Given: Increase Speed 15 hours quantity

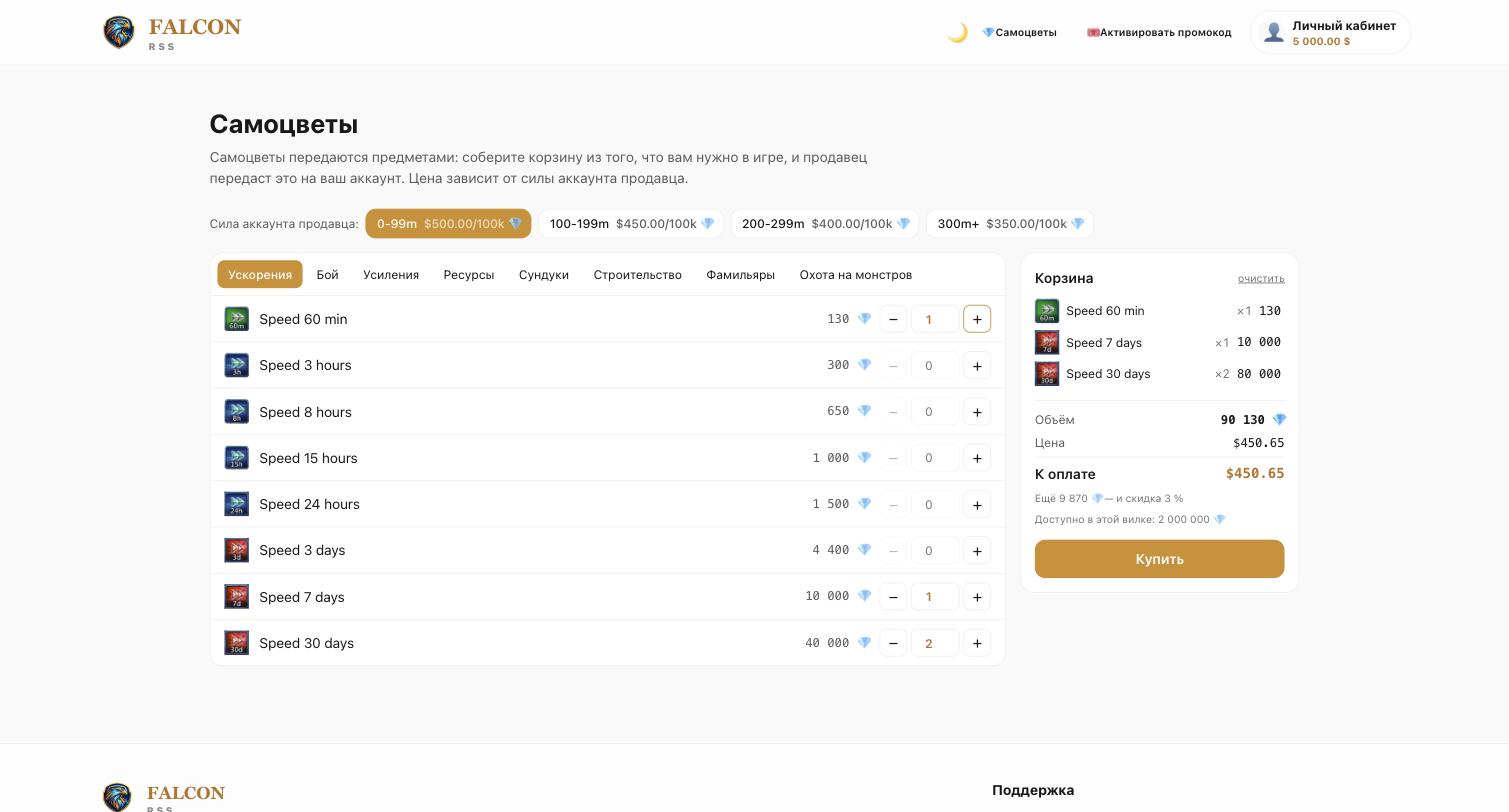Looking at the screenshot, I should [x=977, y=458].
